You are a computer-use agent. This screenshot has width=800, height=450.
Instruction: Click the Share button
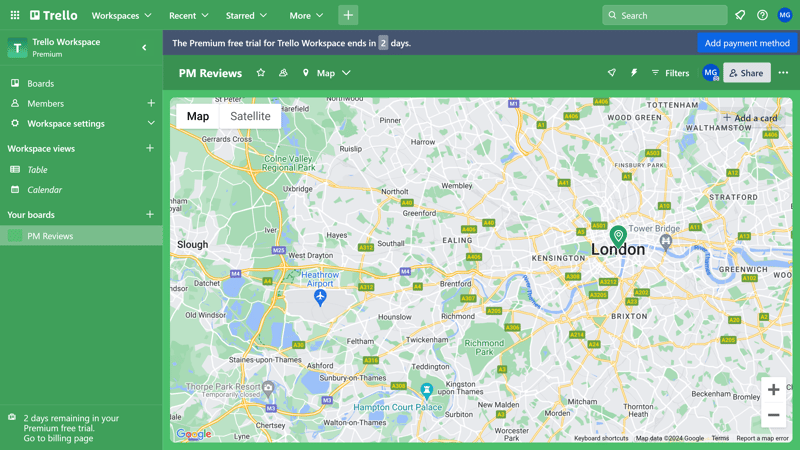746,73
